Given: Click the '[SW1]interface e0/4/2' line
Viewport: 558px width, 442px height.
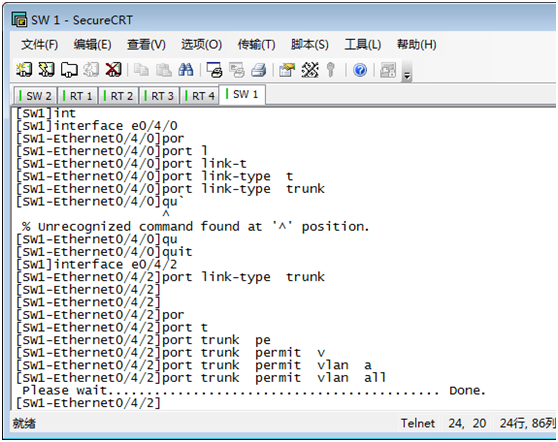Looking at the screenshot, I should click(x=96, y=264).
